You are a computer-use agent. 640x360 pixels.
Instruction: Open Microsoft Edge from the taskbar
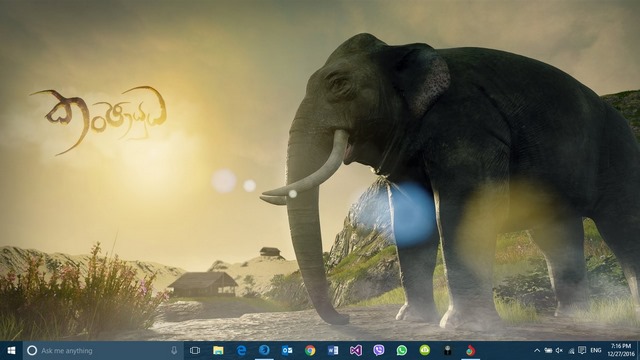click(x=241, y=351)
